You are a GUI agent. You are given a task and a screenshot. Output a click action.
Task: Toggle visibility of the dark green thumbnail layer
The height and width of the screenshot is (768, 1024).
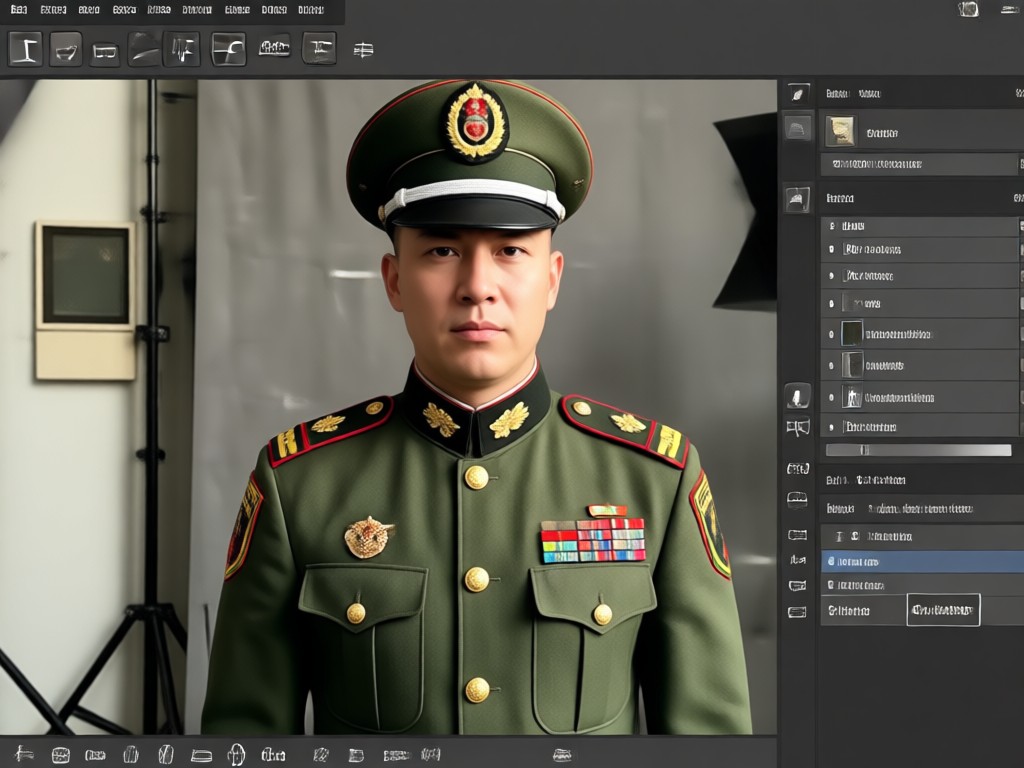831,334
